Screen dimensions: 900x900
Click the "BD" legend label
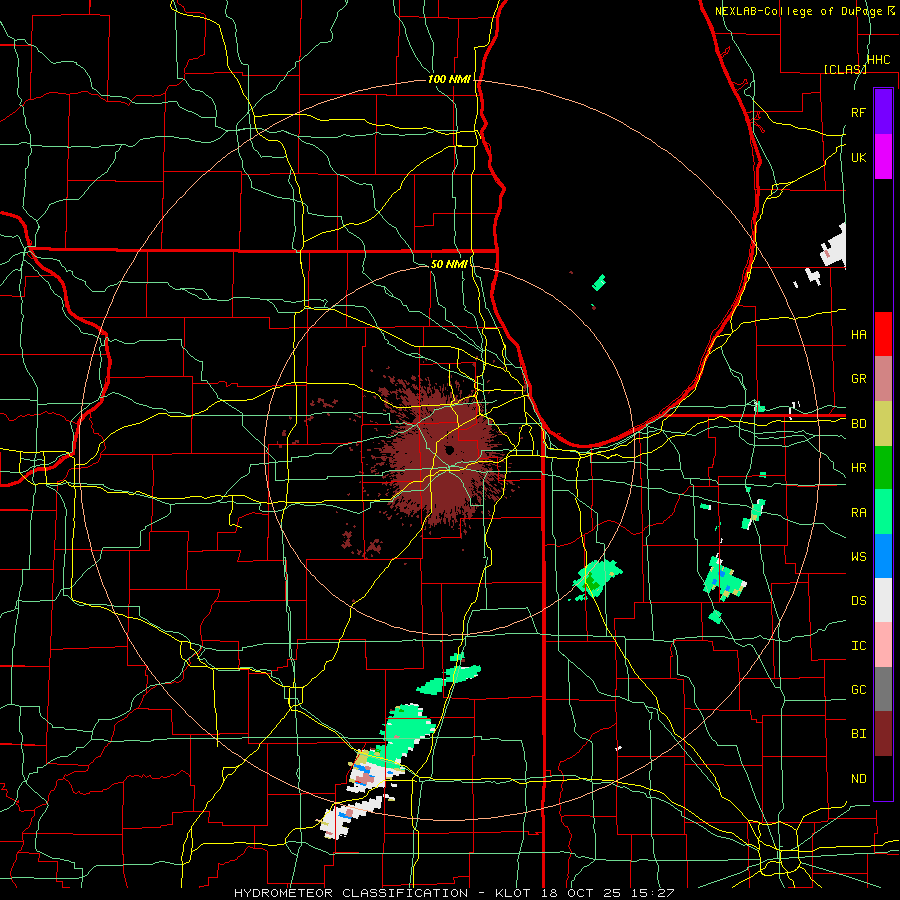[x=859, y=424]
